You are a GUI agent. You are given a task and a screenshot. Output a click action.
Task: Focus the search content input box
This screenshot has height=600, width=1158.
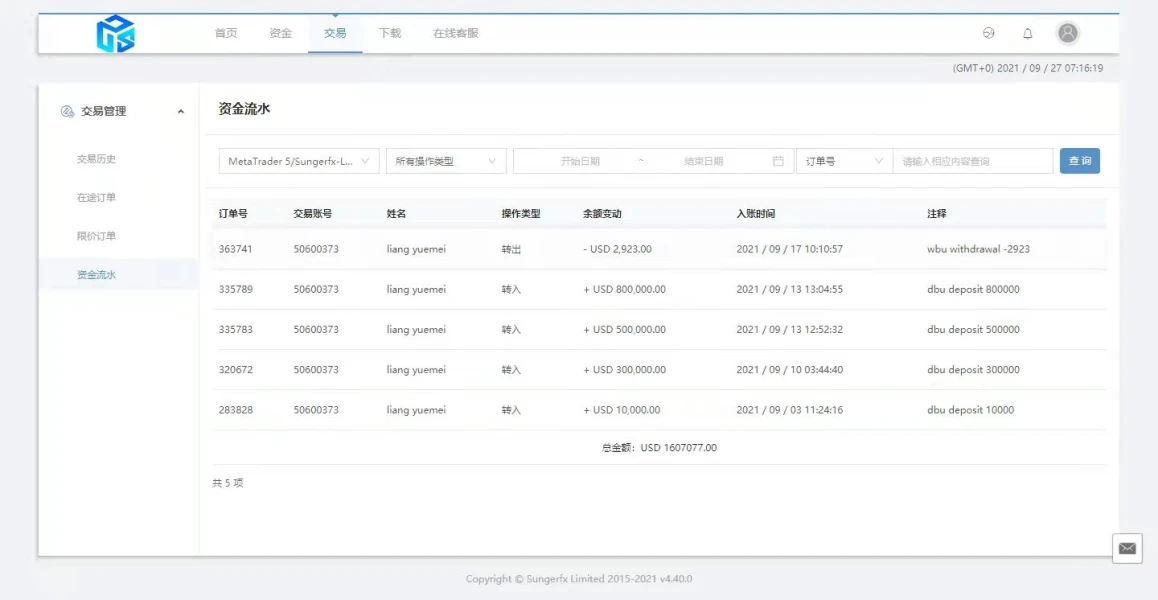click(972, 161)
